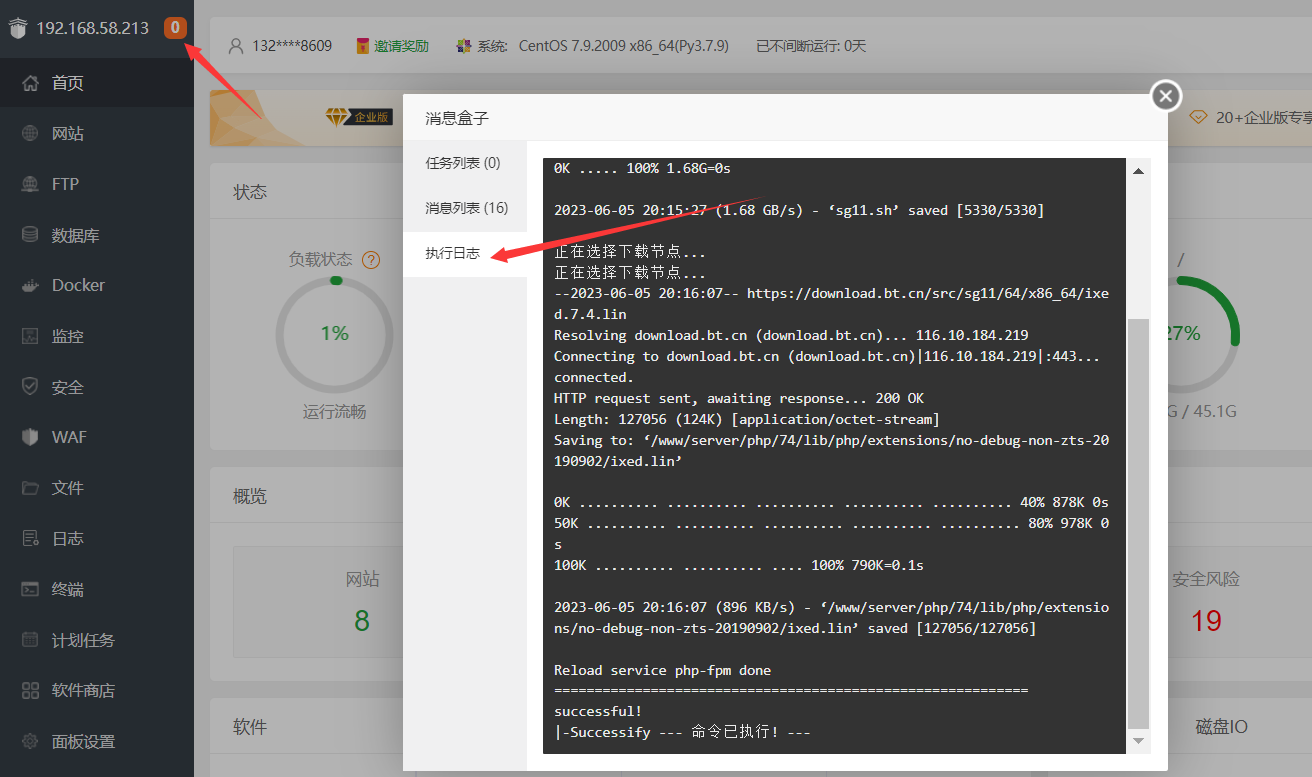
Task: Click the log scrollbar up arrow
Action: coord(1138,171)
